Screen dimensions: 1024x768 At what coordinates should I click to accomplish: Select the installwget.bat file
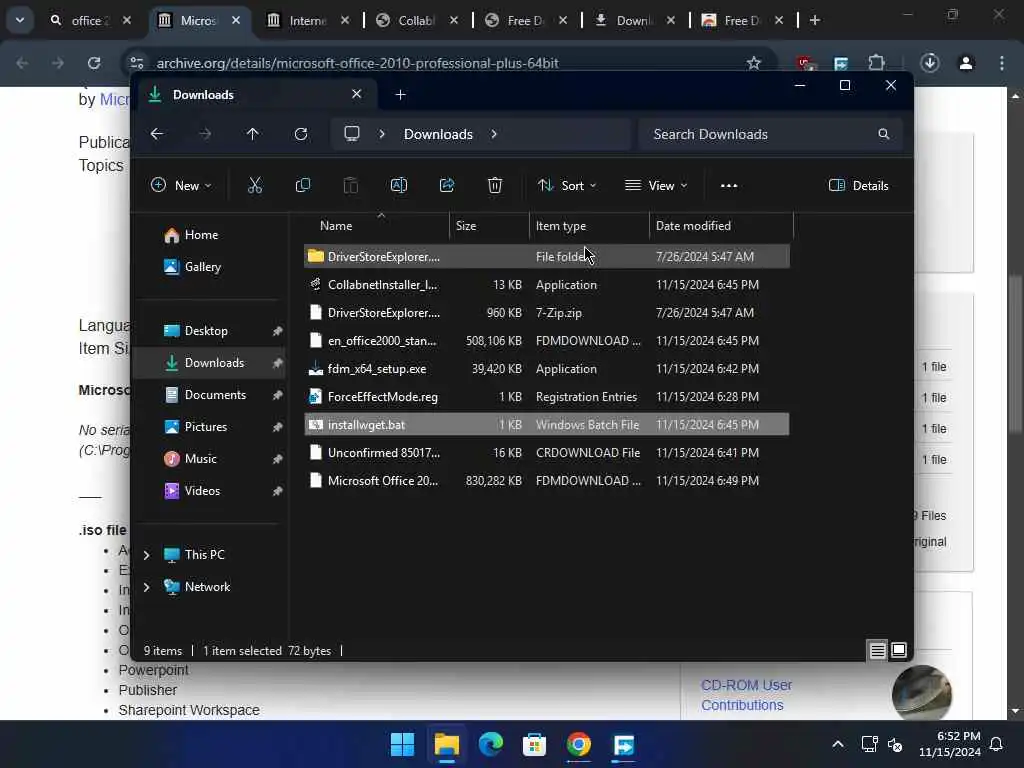point(547,424)
